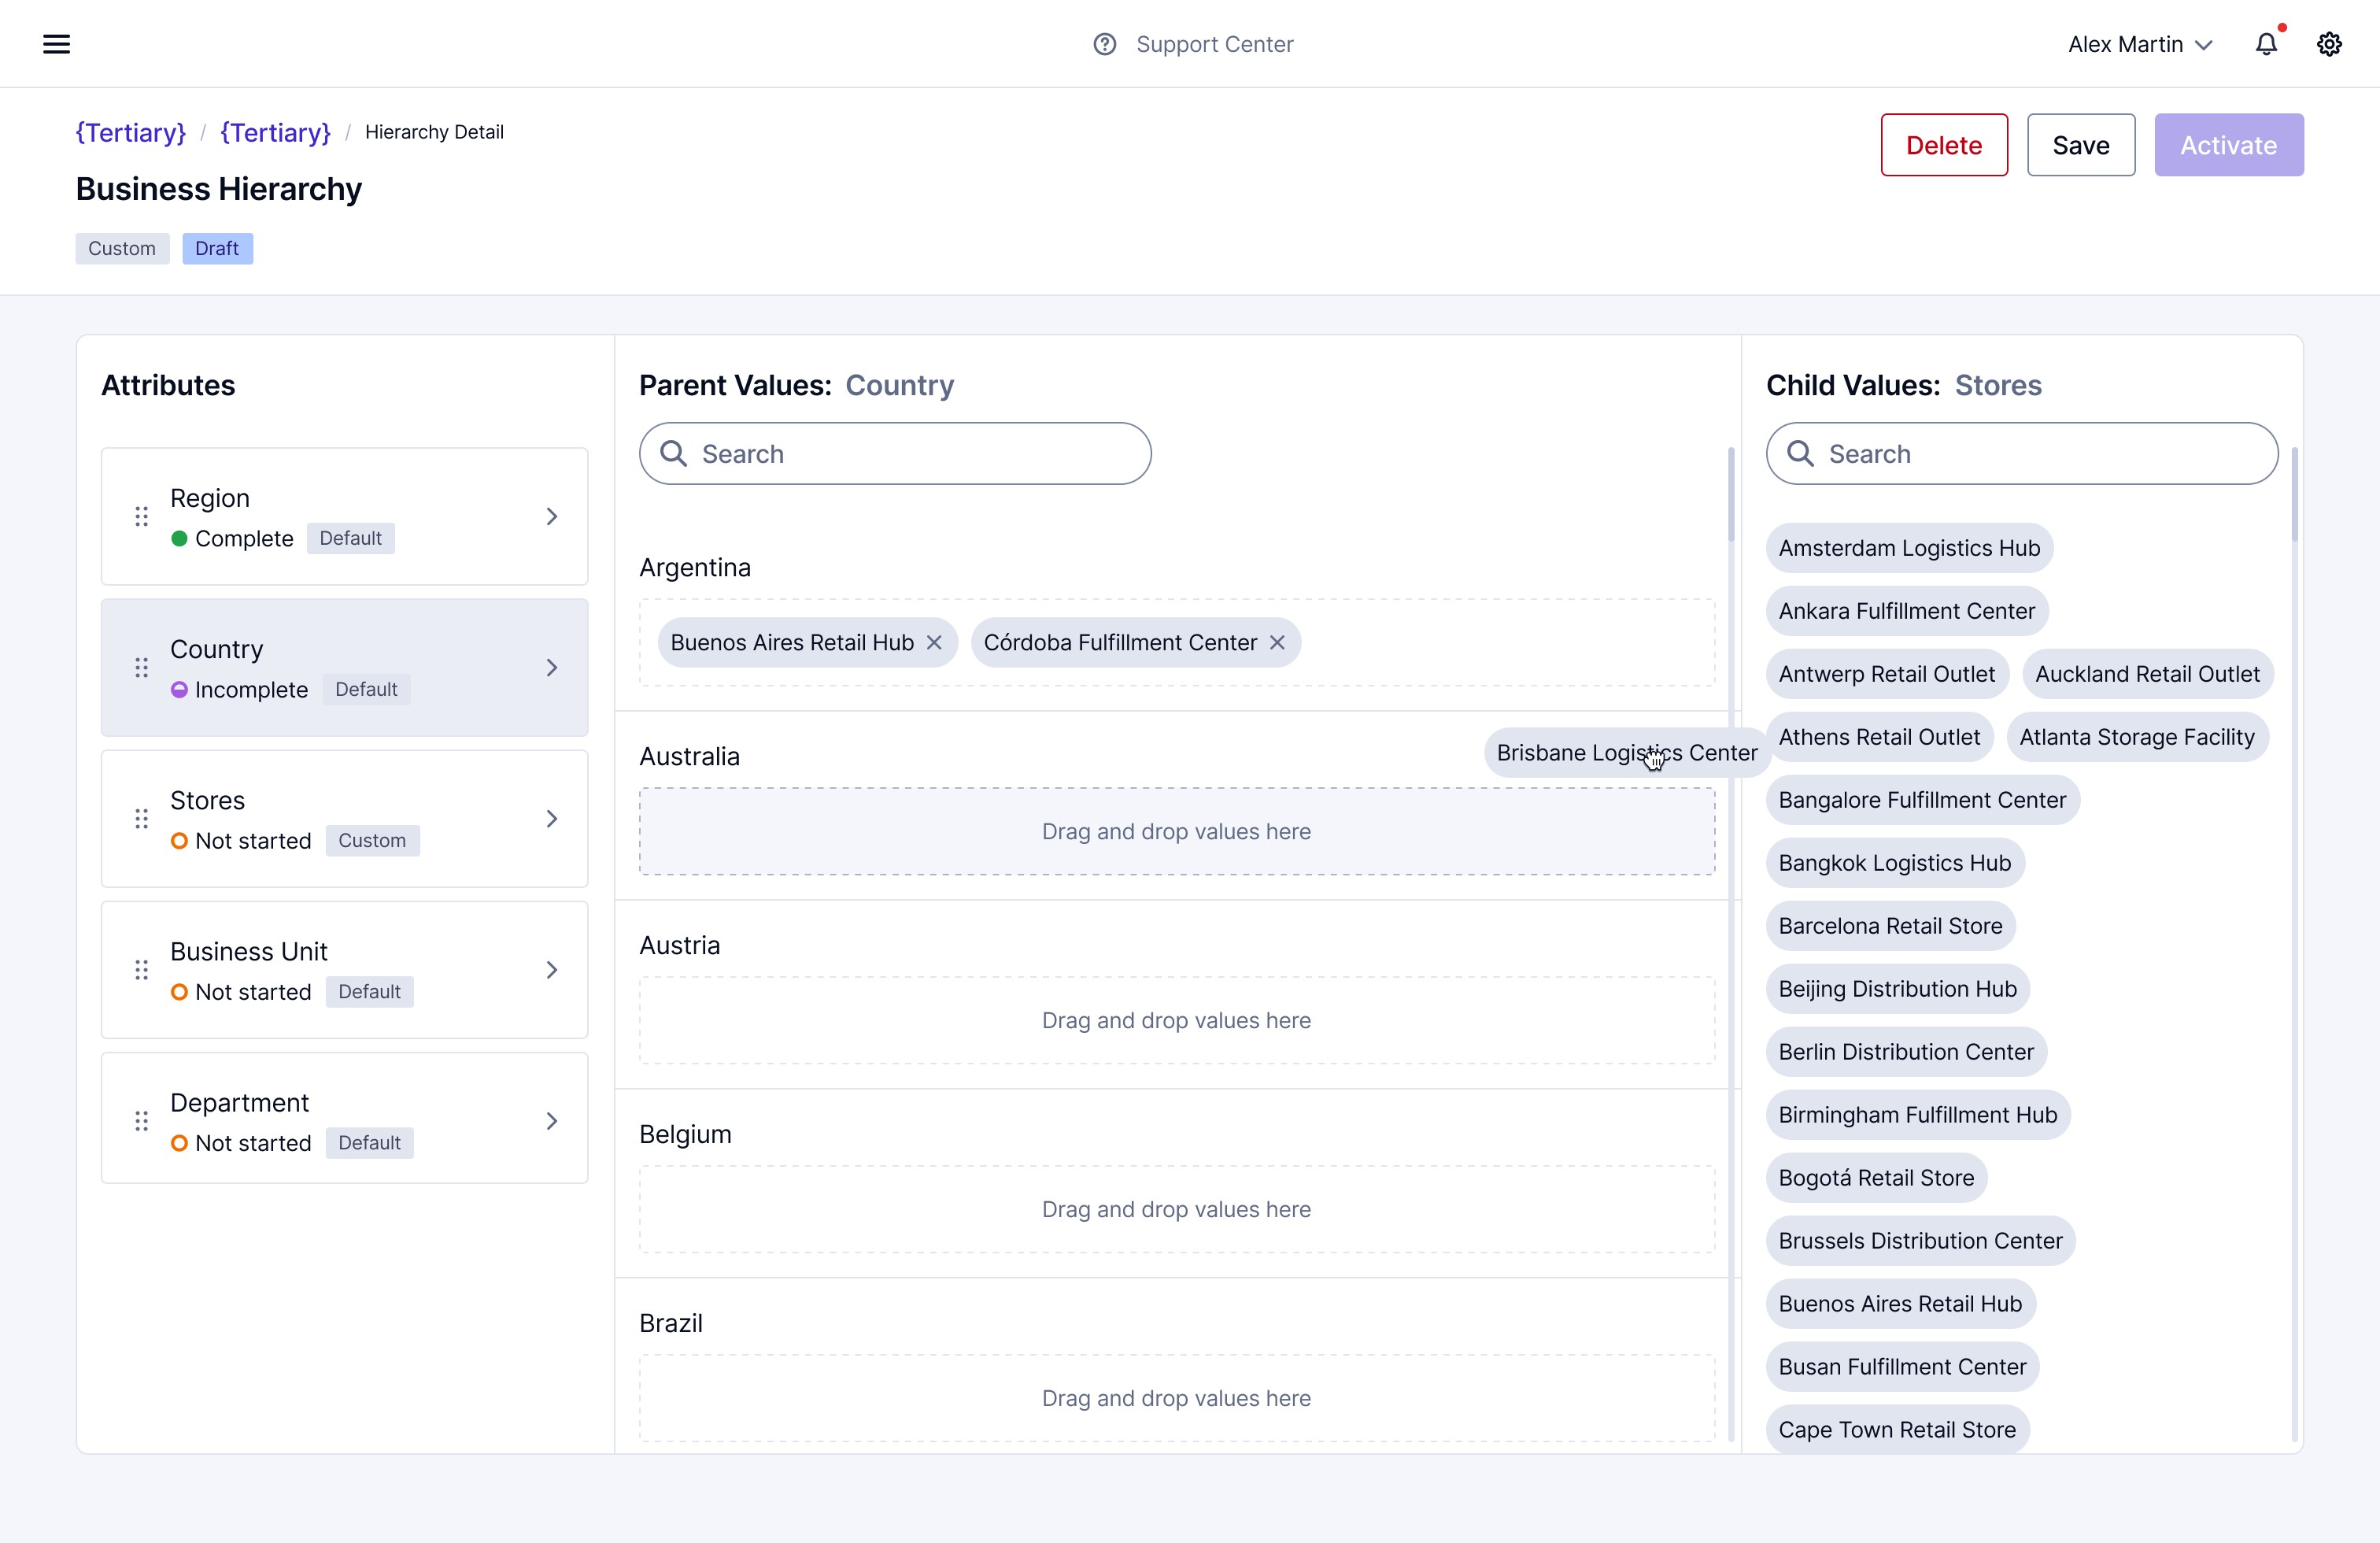Click the Child Values scrollbar
This screenshot has width=2380, height=1543.
(x=2294, y=495)
